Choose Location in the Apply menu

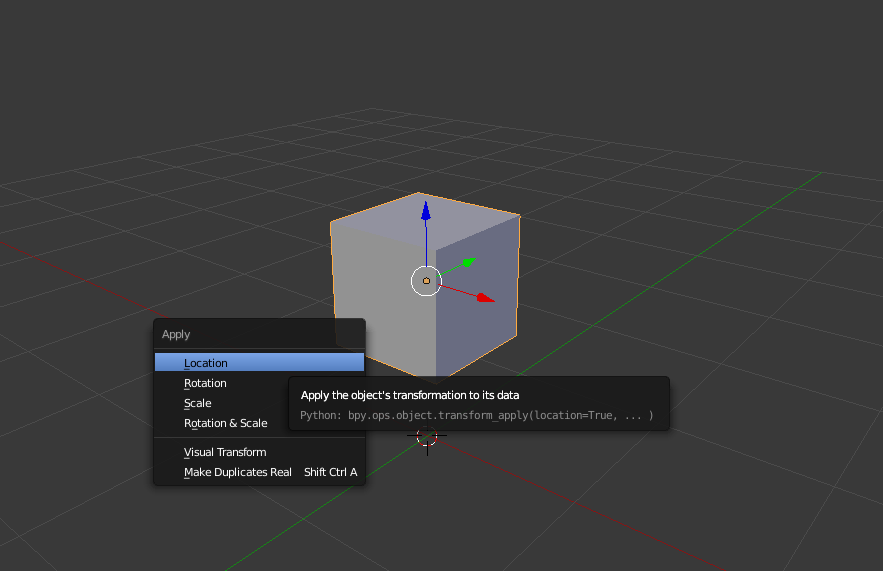tap(260, 363)
